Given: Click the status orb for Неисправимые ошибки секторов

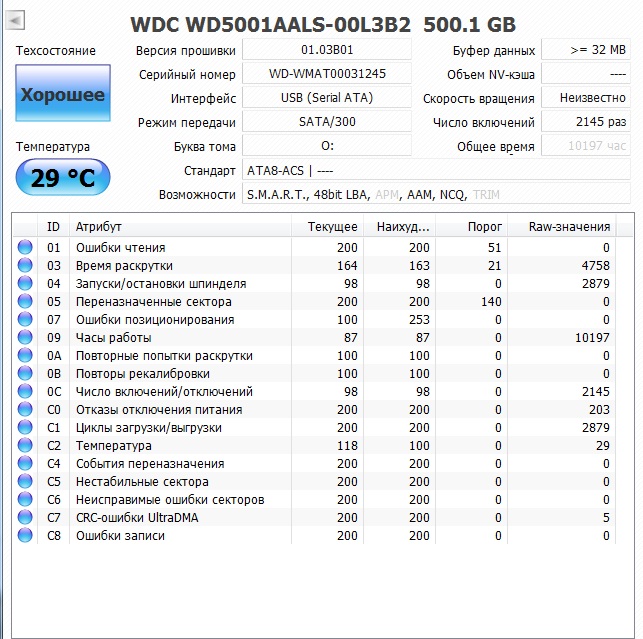Looking at the screenshot, I should pyautogui.click(x=25, y=500).
